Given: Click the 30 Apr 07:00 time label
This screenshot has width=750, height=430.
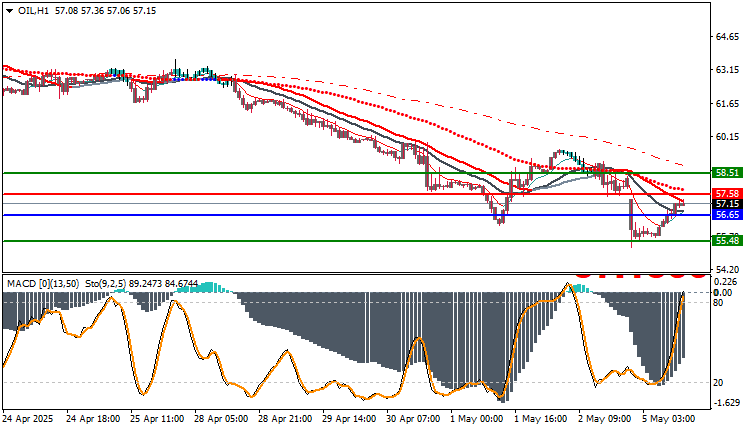Looking at the screenshot, I should 413,419.
